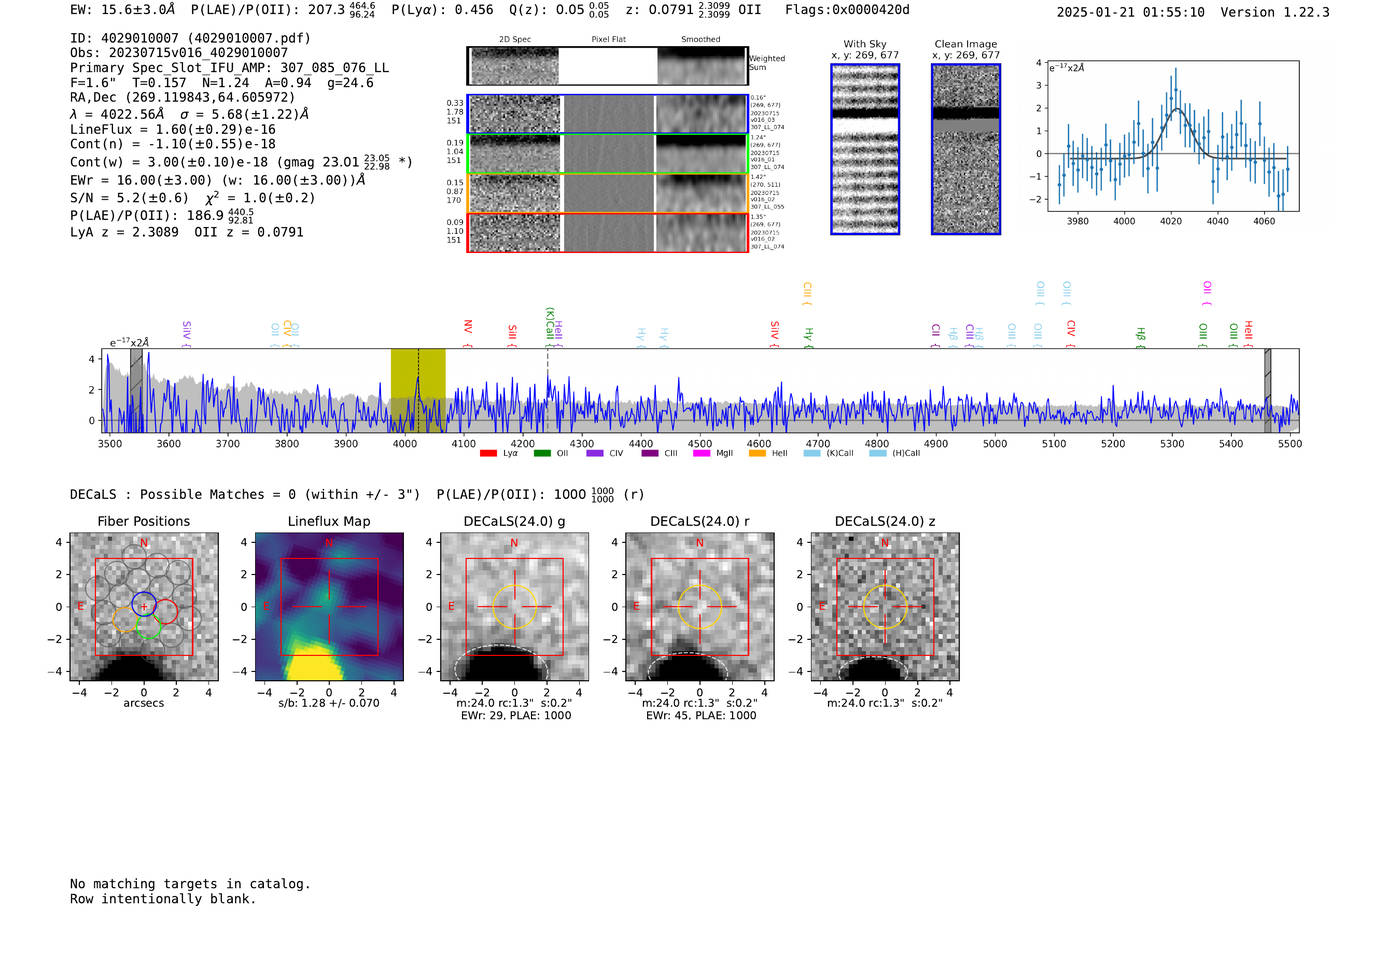
Task: Click the (H)CaII legend swatch
Action: pos(877,453)
